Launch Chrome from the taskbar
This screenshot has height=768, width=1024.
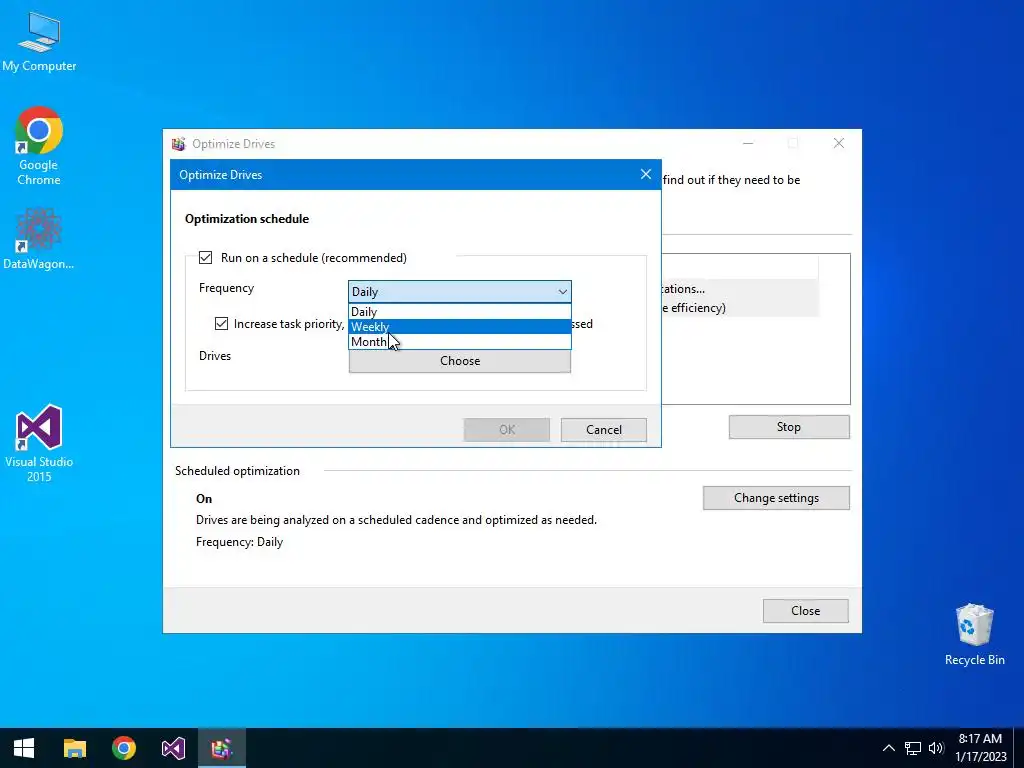pos(123,748)
